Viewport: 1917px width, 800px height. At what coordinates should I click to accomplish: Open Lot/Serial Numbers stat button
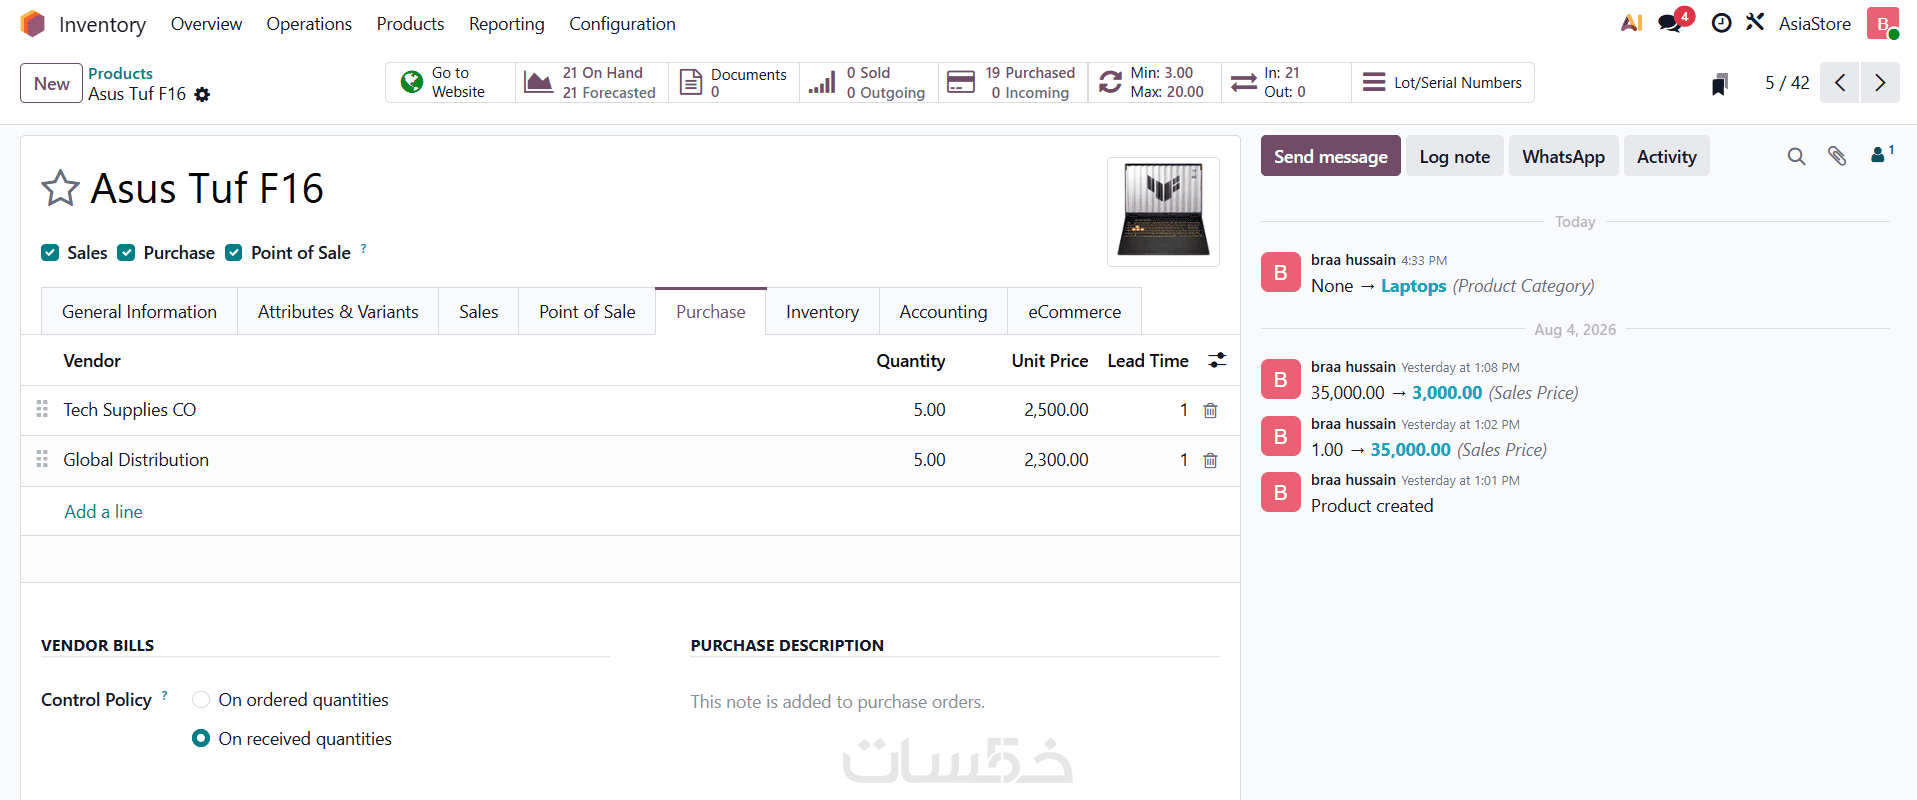pos(1443,83)
